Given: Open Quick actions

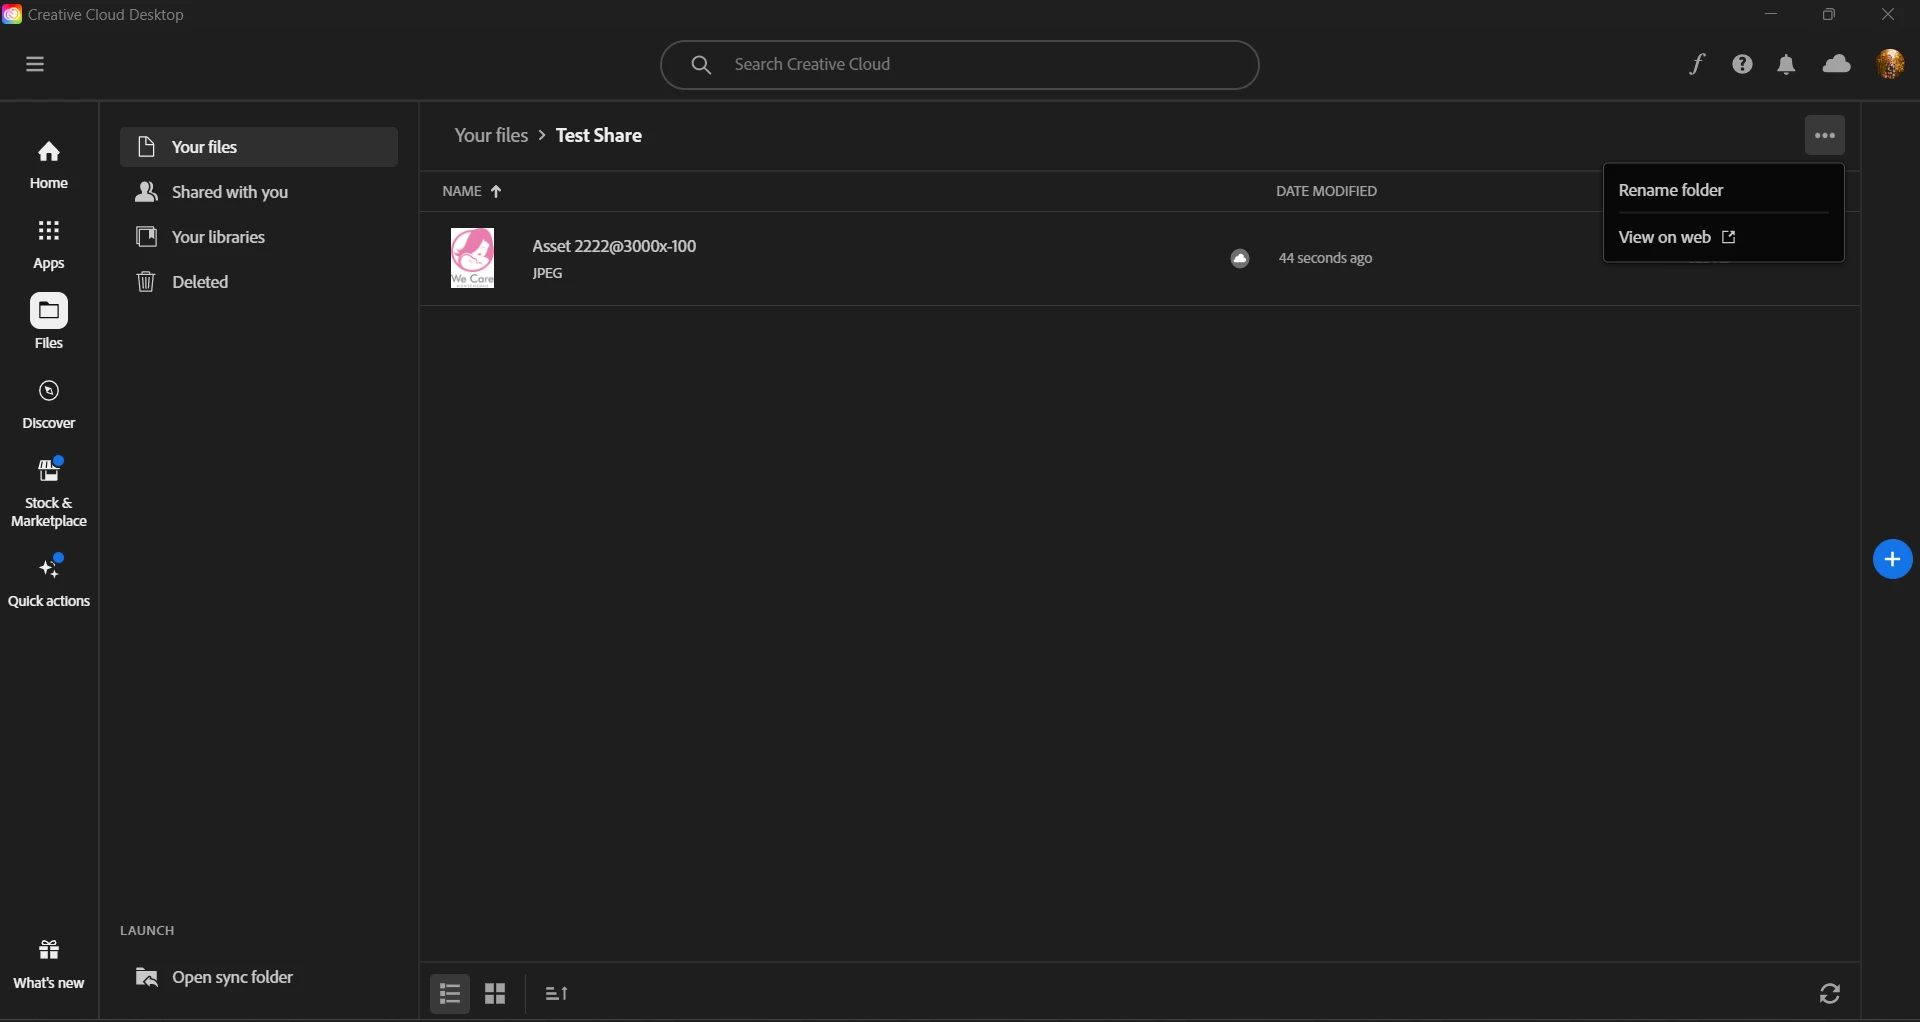Looking at the screenshot, I should [49, 581].
